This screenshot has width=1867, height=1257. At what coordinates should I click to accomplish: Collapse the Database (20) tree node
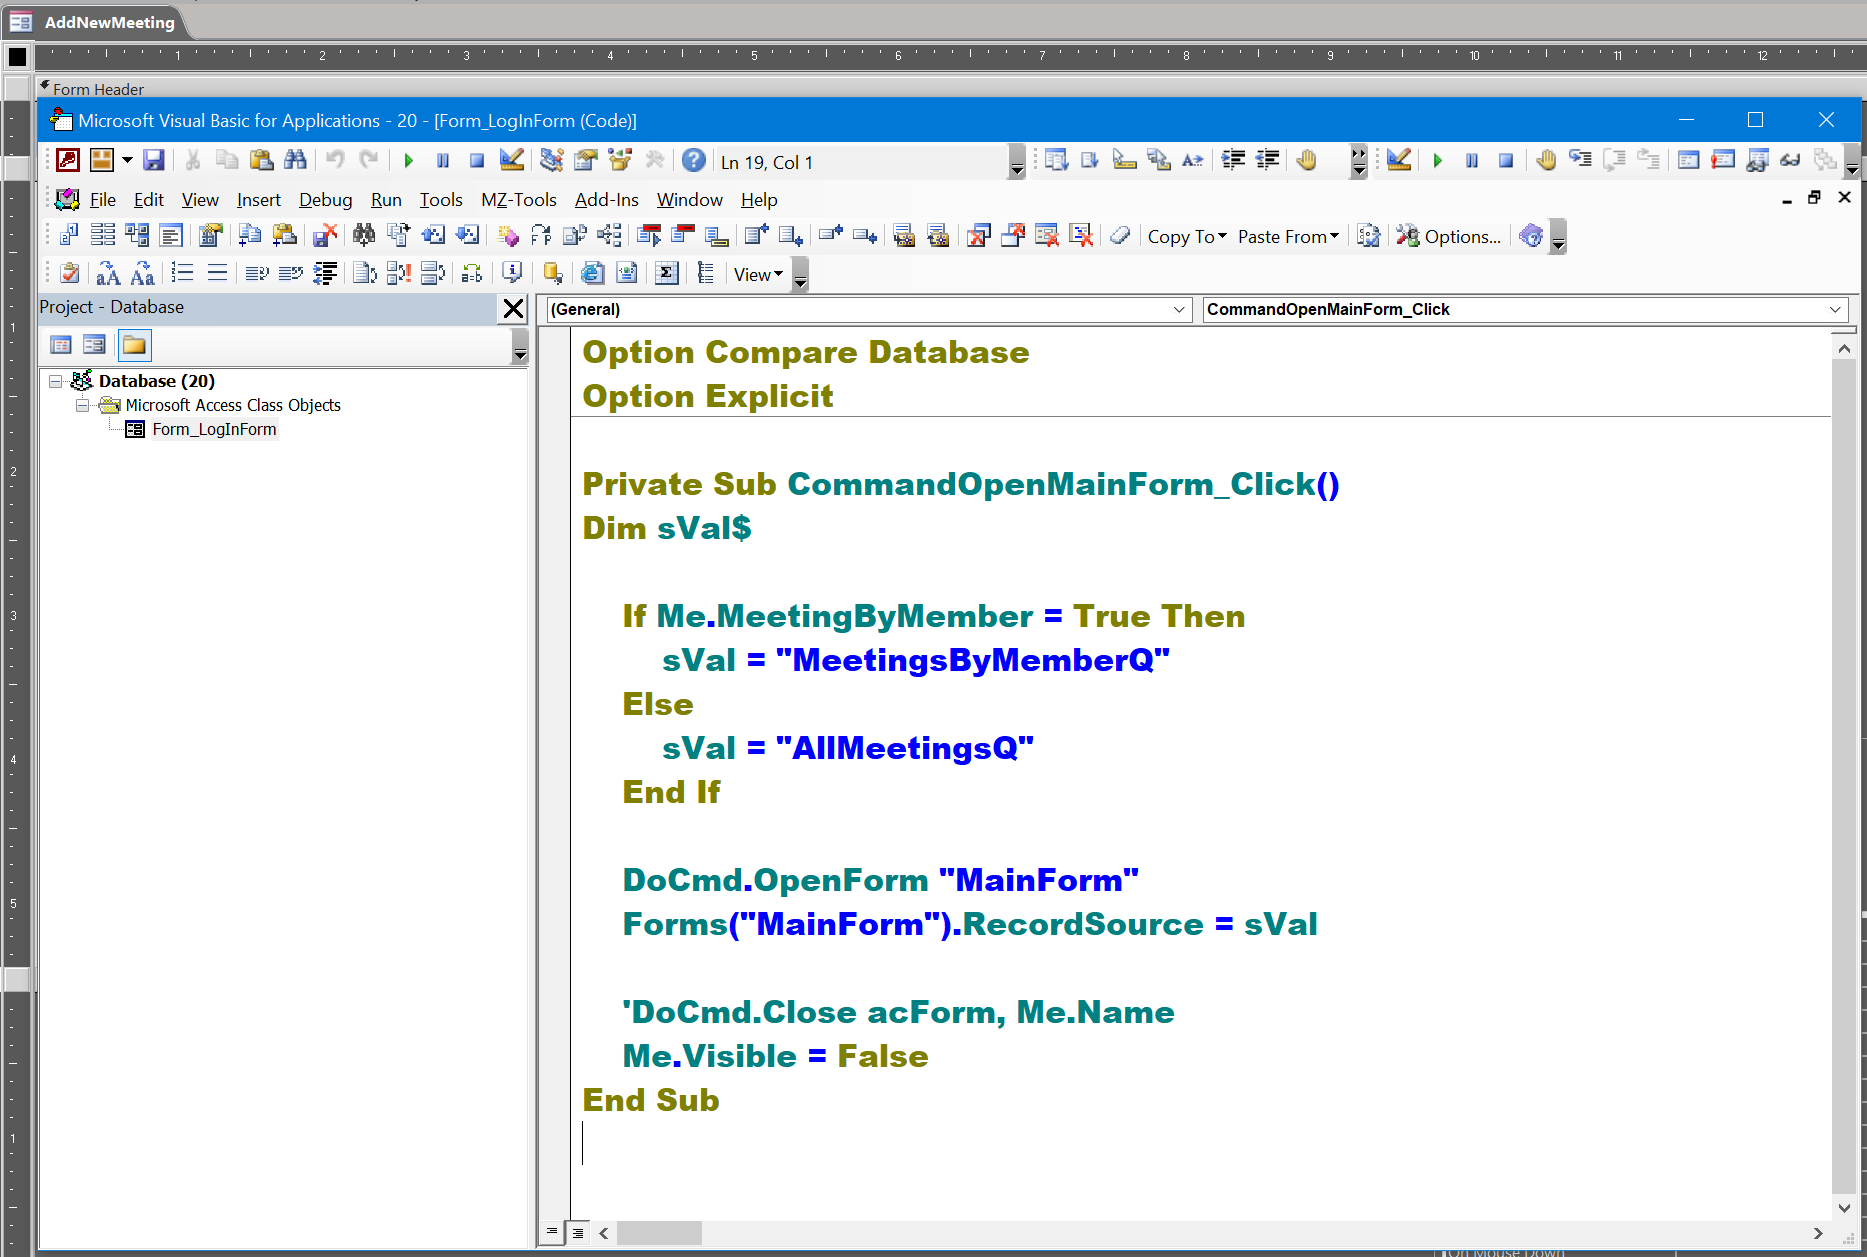[56, 381]
